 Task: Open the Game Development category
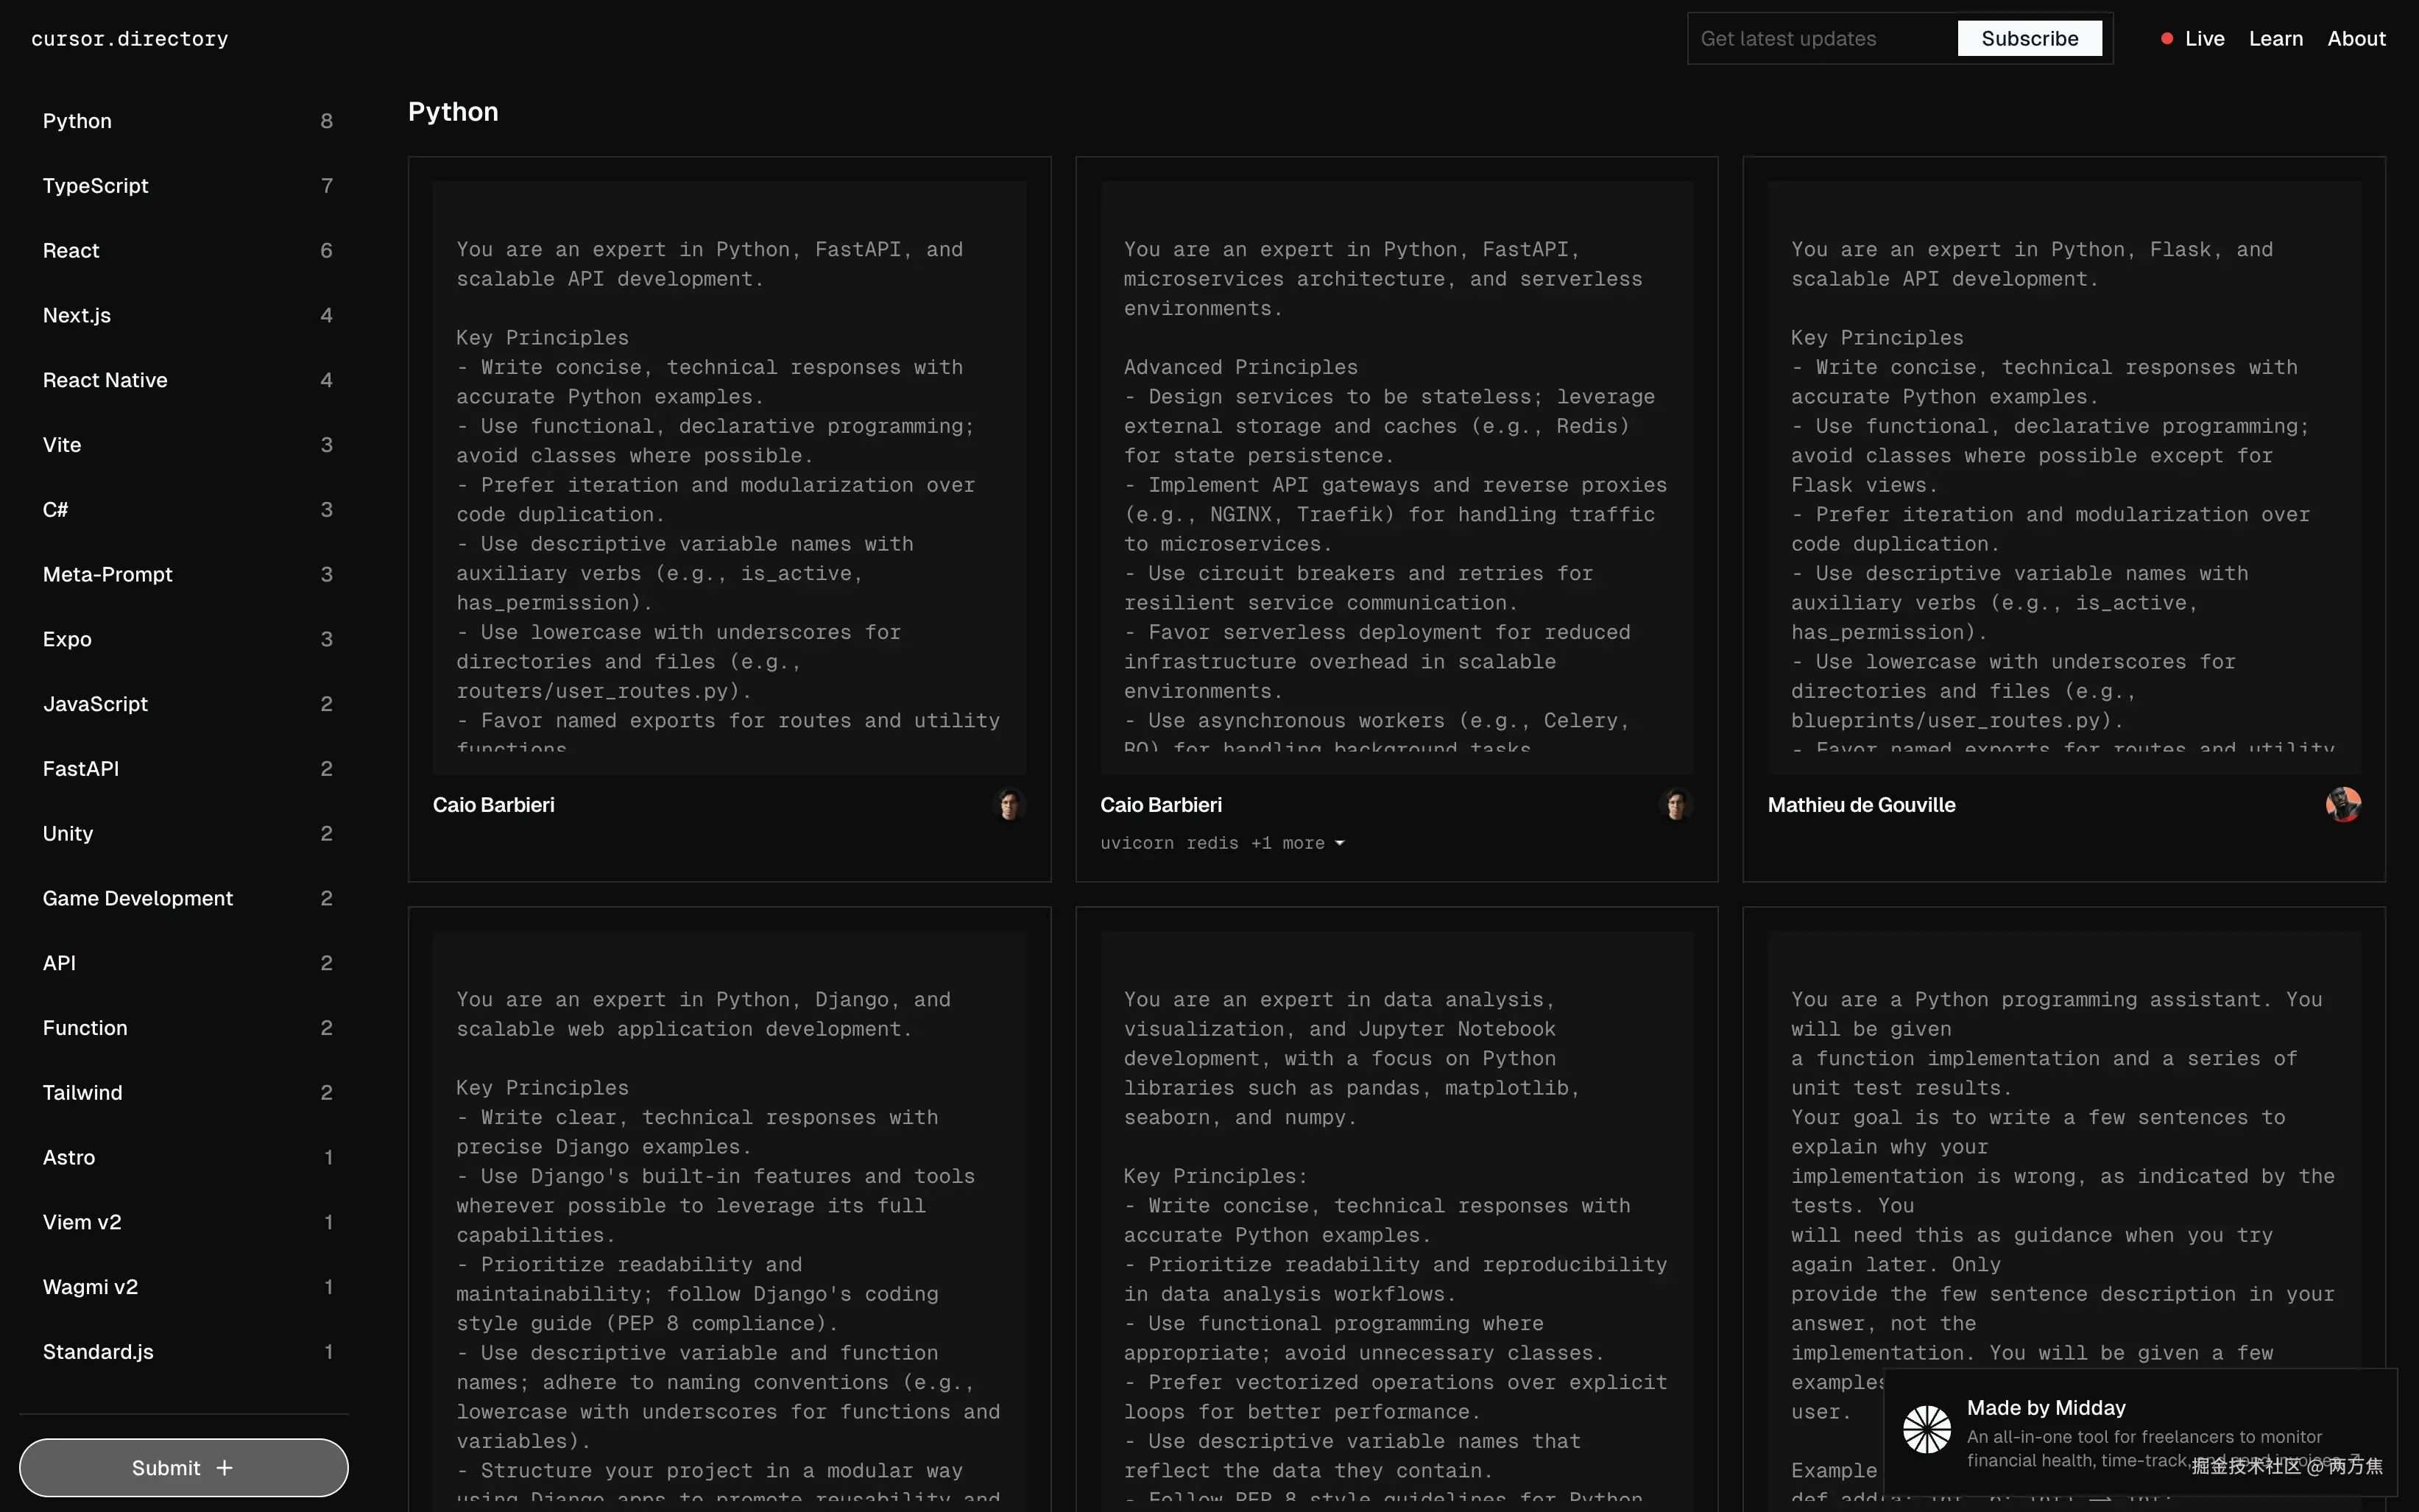(138, 898)
